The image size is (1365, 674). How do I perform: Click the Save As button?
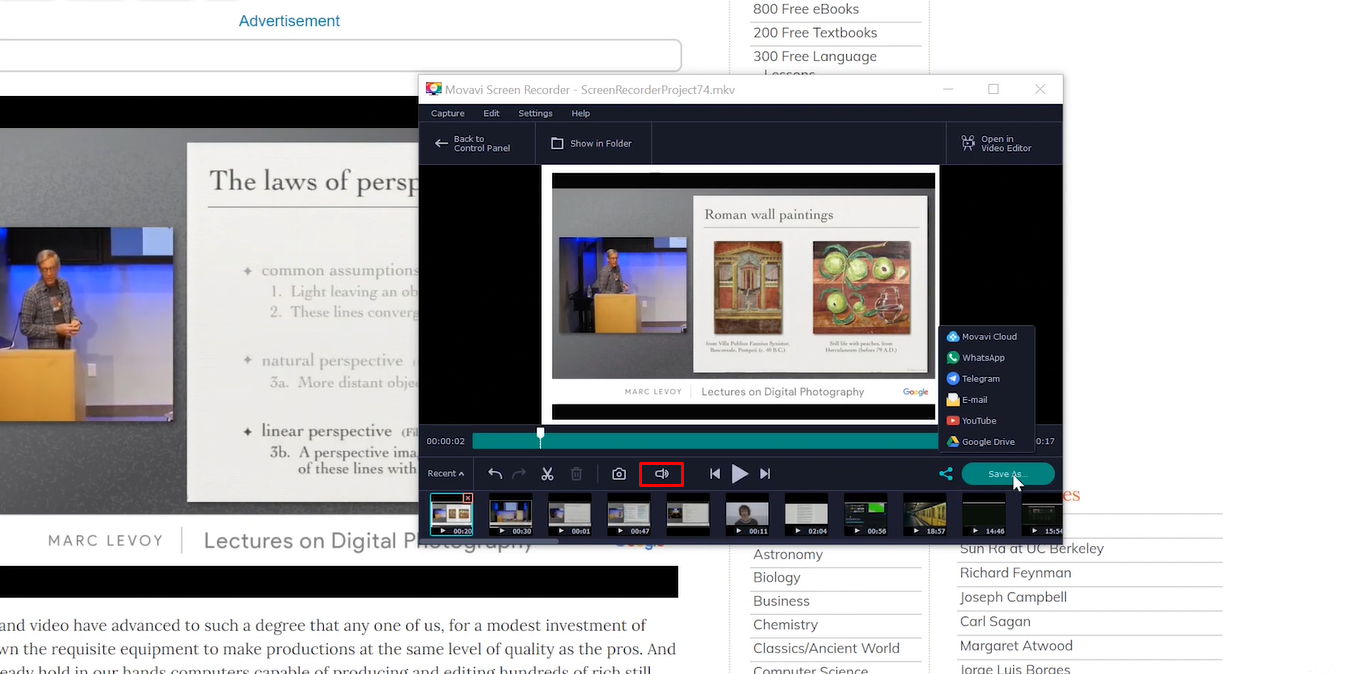coord(1007,473)
